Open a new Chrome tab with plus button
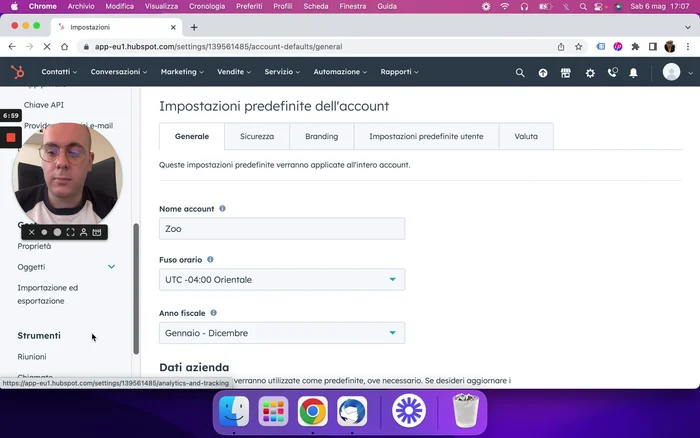 (194, 27)
